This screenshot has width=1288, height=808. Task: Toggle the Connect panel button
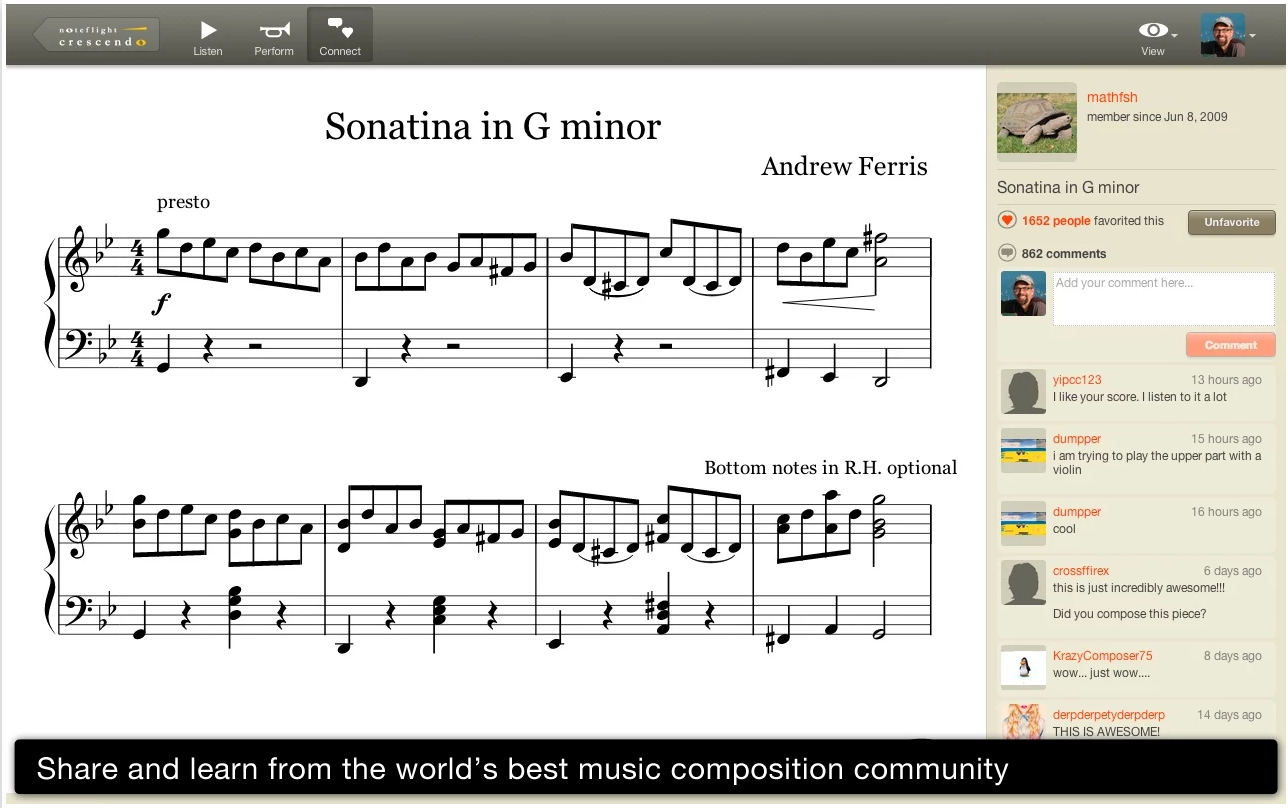tap(340, 36)
